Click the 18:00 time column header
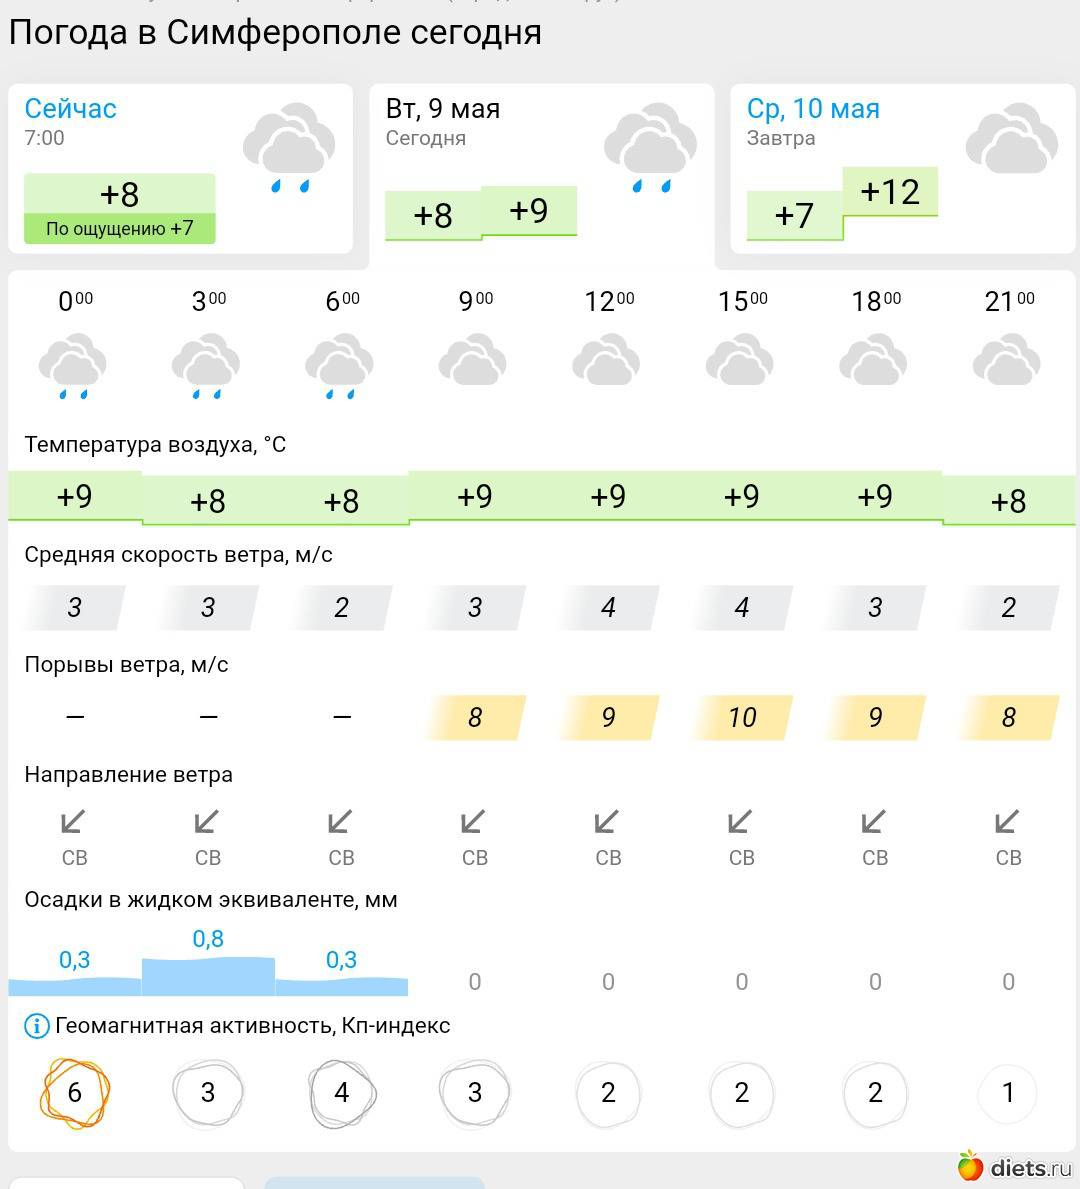 pyautogui.click(x=875, y=301)
